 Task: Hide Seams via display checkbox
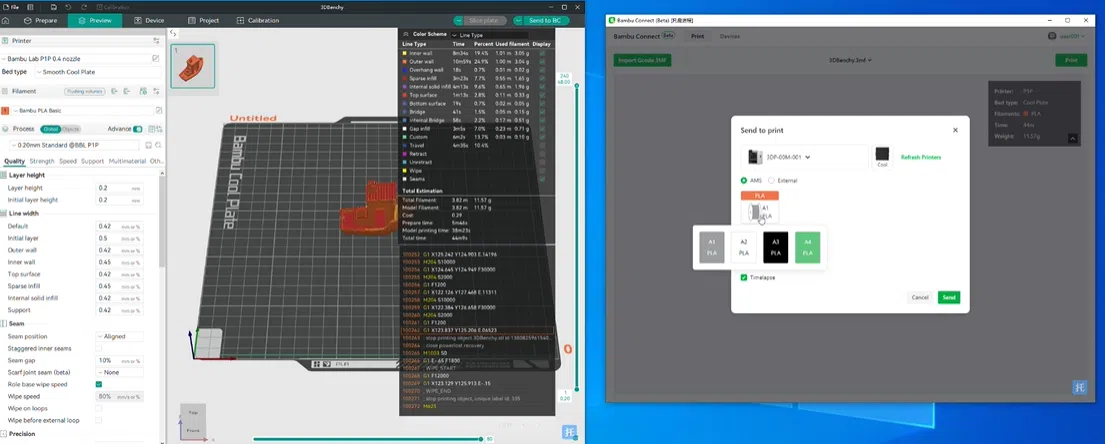[x=542, y=179]
